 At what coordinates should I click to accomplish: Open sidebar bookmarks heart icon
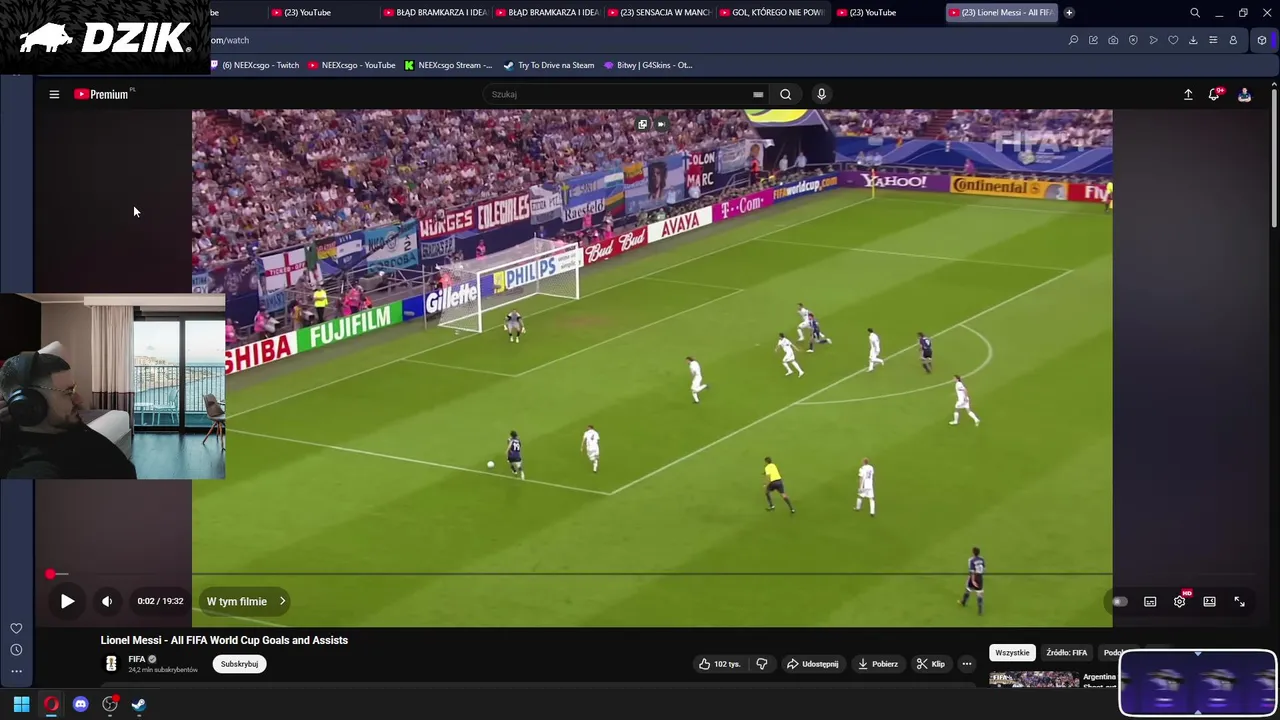pos(16,628)
